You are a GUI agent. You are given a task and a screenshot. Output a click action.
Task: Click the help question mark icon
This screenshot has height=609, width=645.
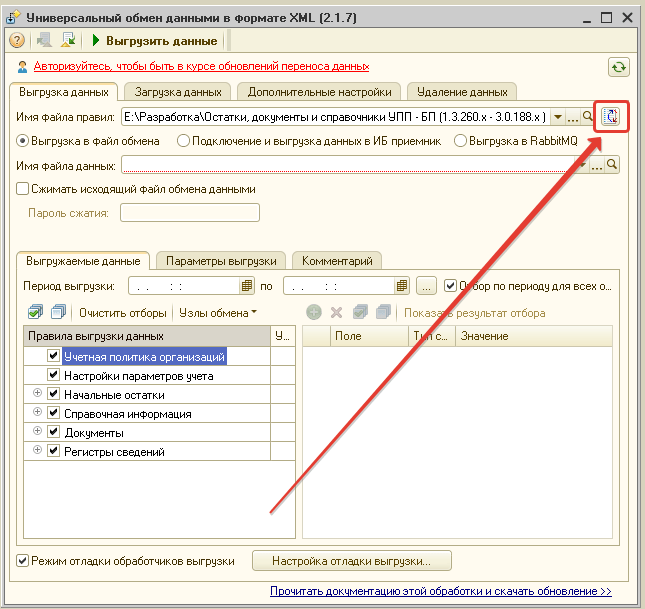coord(17,40)
